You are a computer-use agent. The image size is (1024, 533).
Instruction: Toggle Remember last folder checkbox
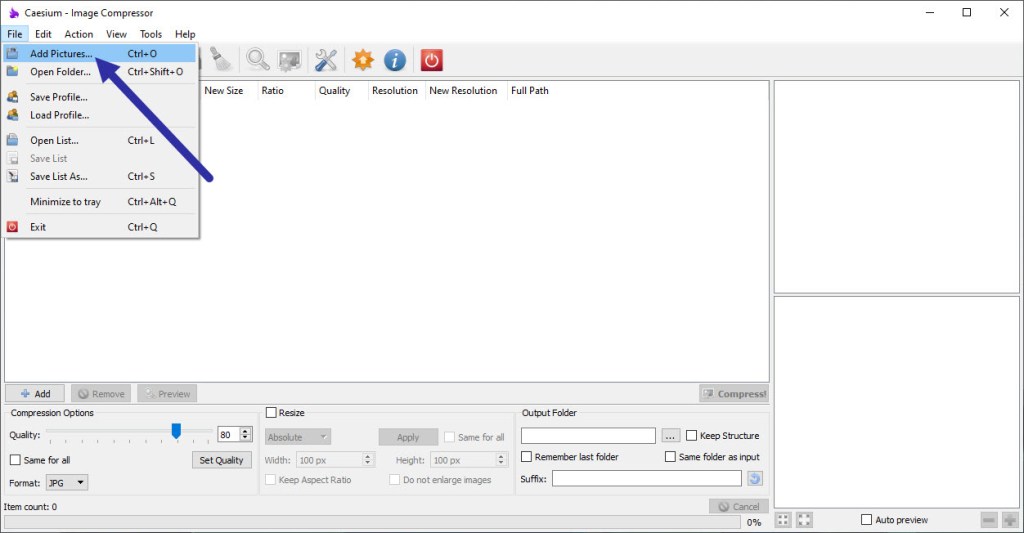point(526,457)
